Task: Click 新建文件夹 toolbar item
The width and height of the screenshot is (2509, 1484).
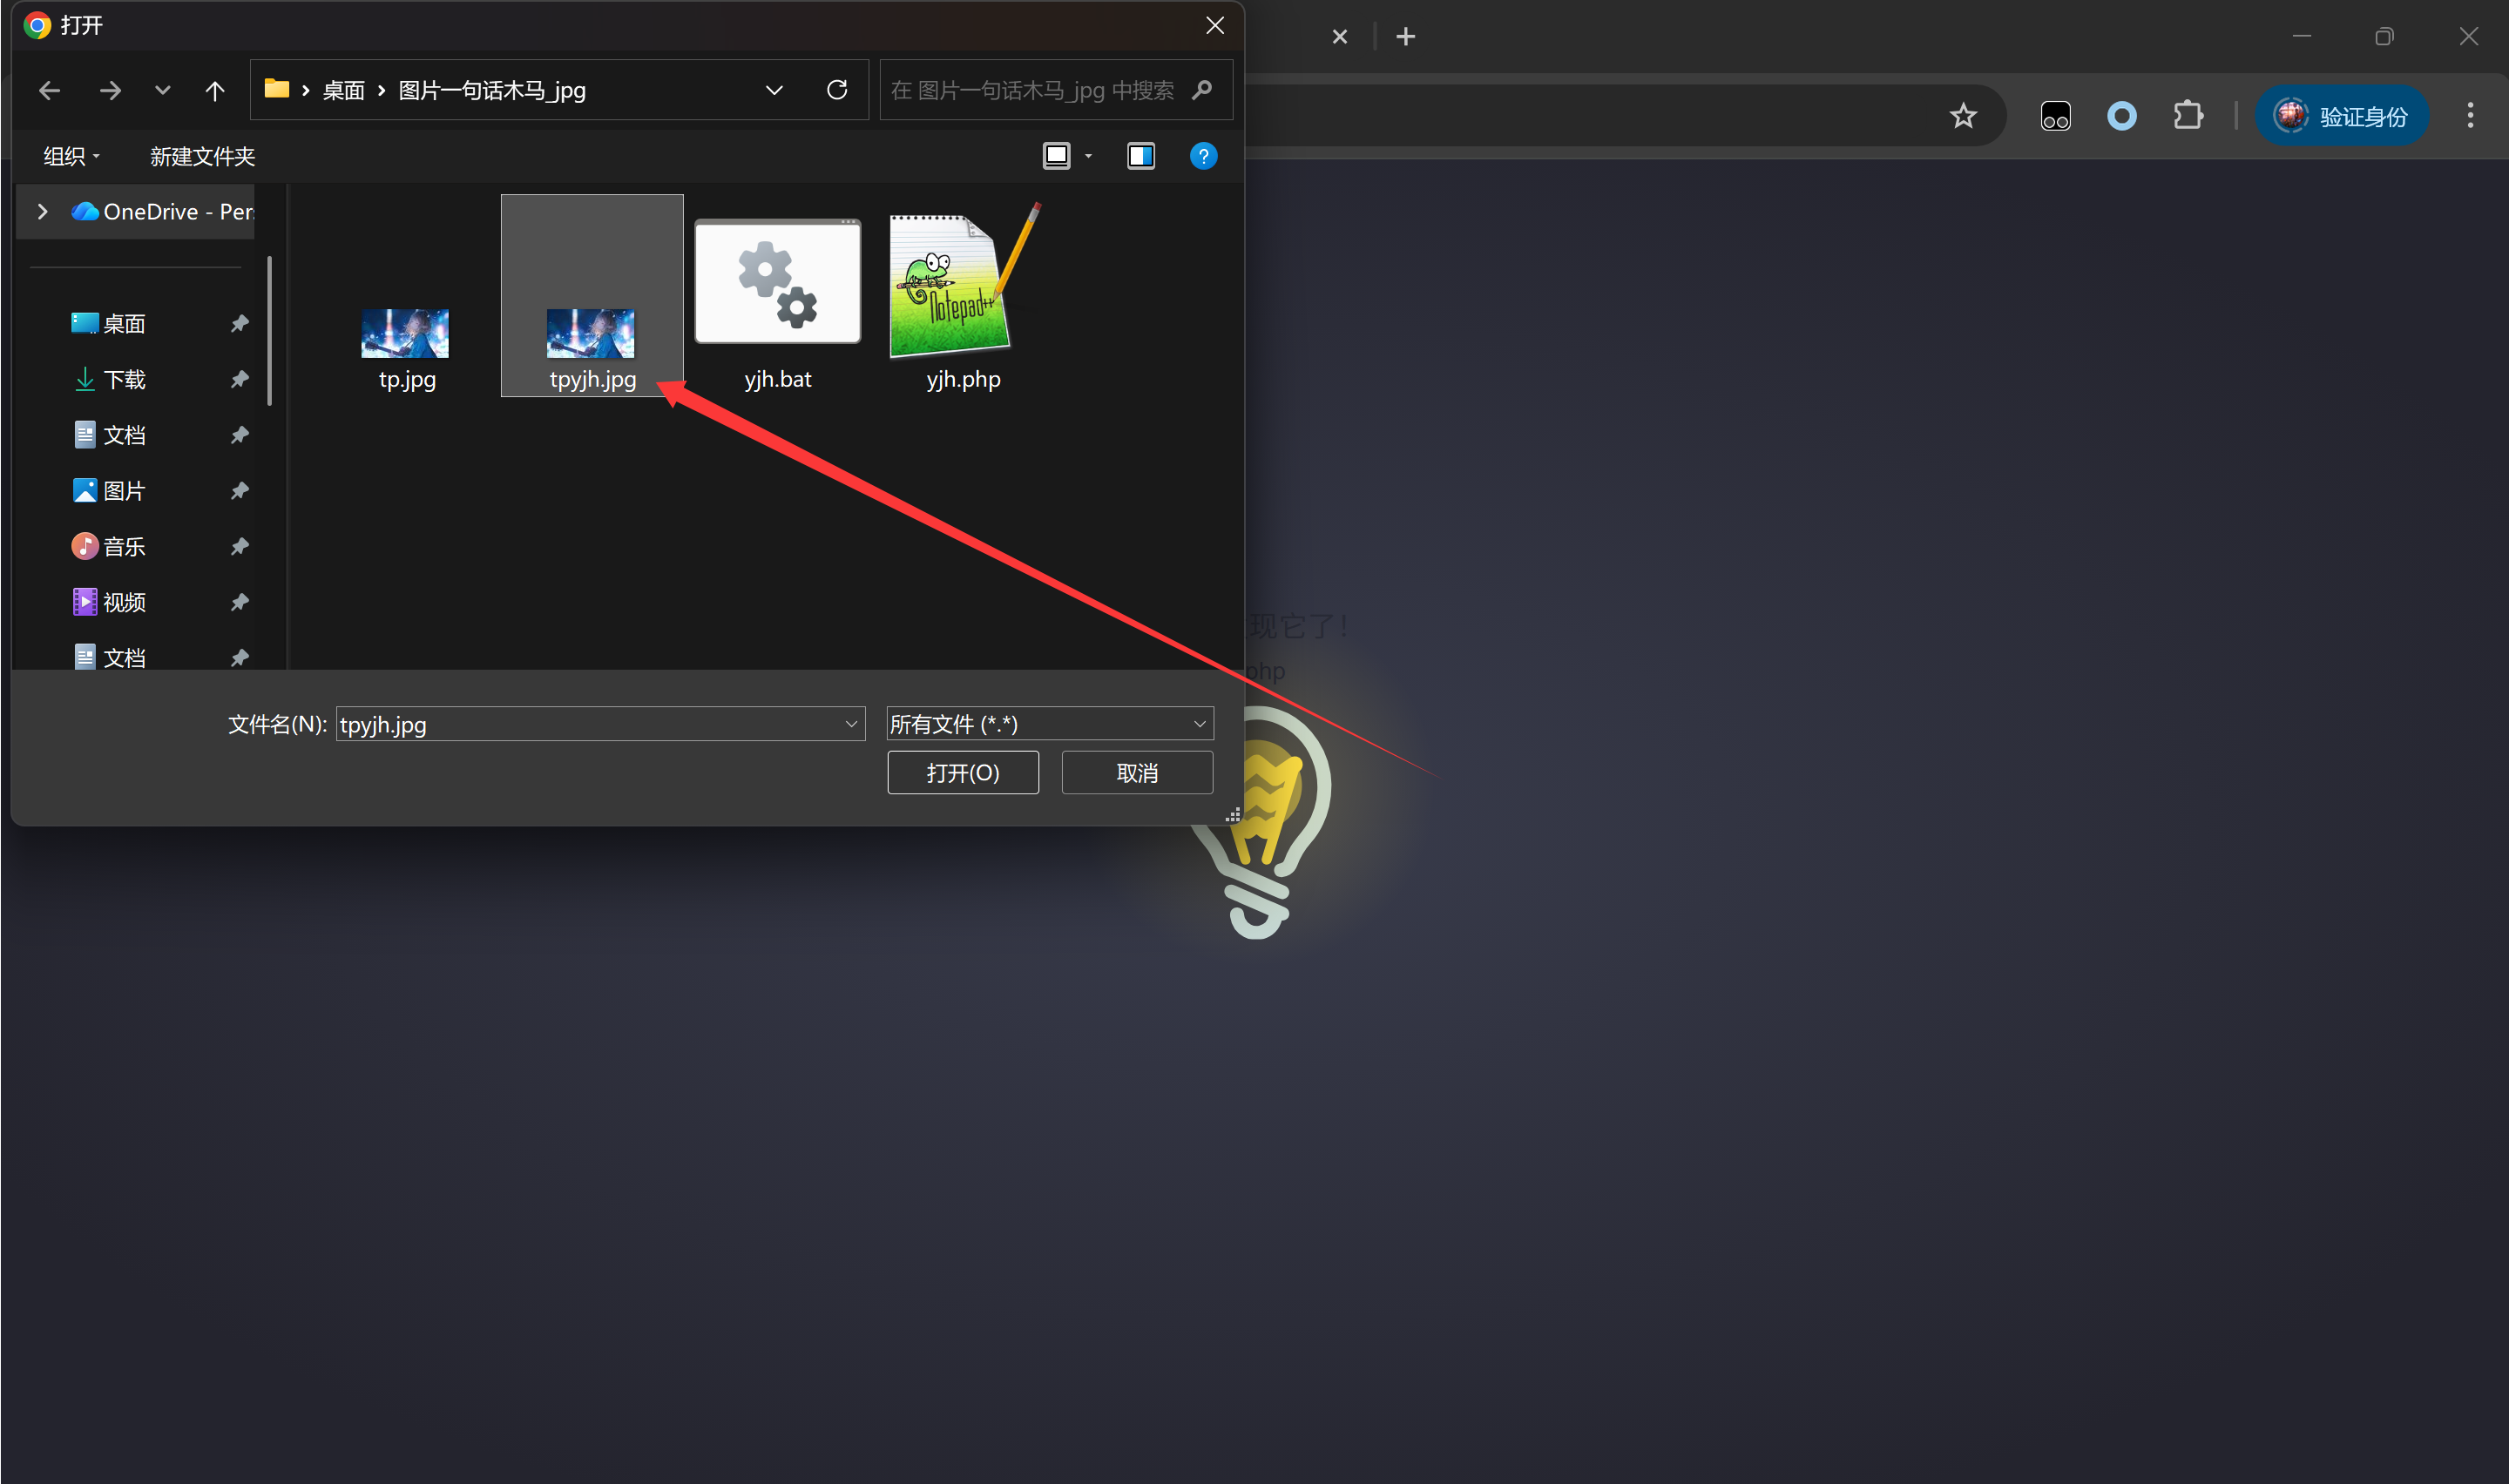Action: [202, 157]
